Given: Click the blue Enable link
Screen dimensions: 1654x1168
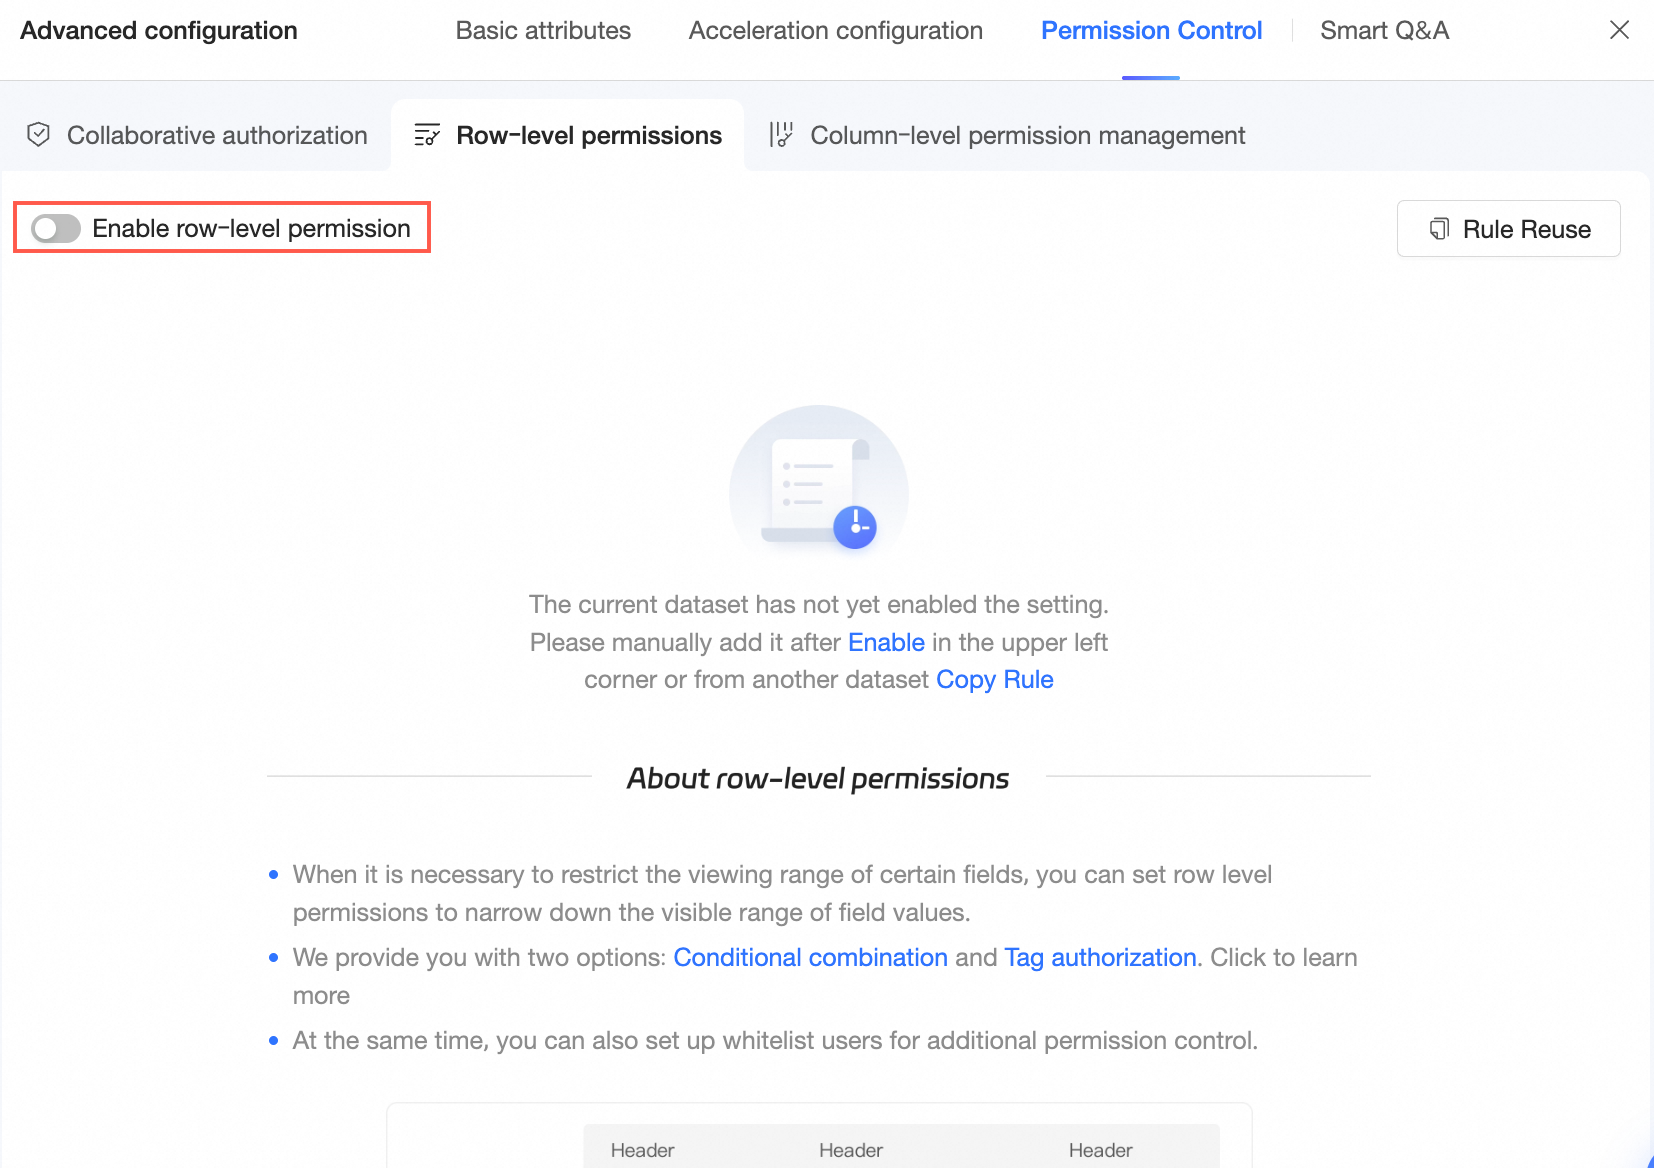Looking at the screenshot, I should click(886, 642).
